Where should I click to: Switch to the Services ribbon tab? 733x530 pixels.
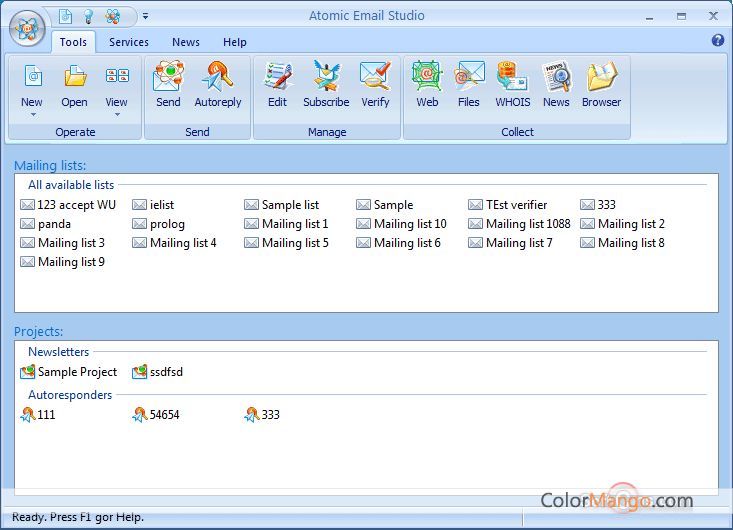pos(129,42)
